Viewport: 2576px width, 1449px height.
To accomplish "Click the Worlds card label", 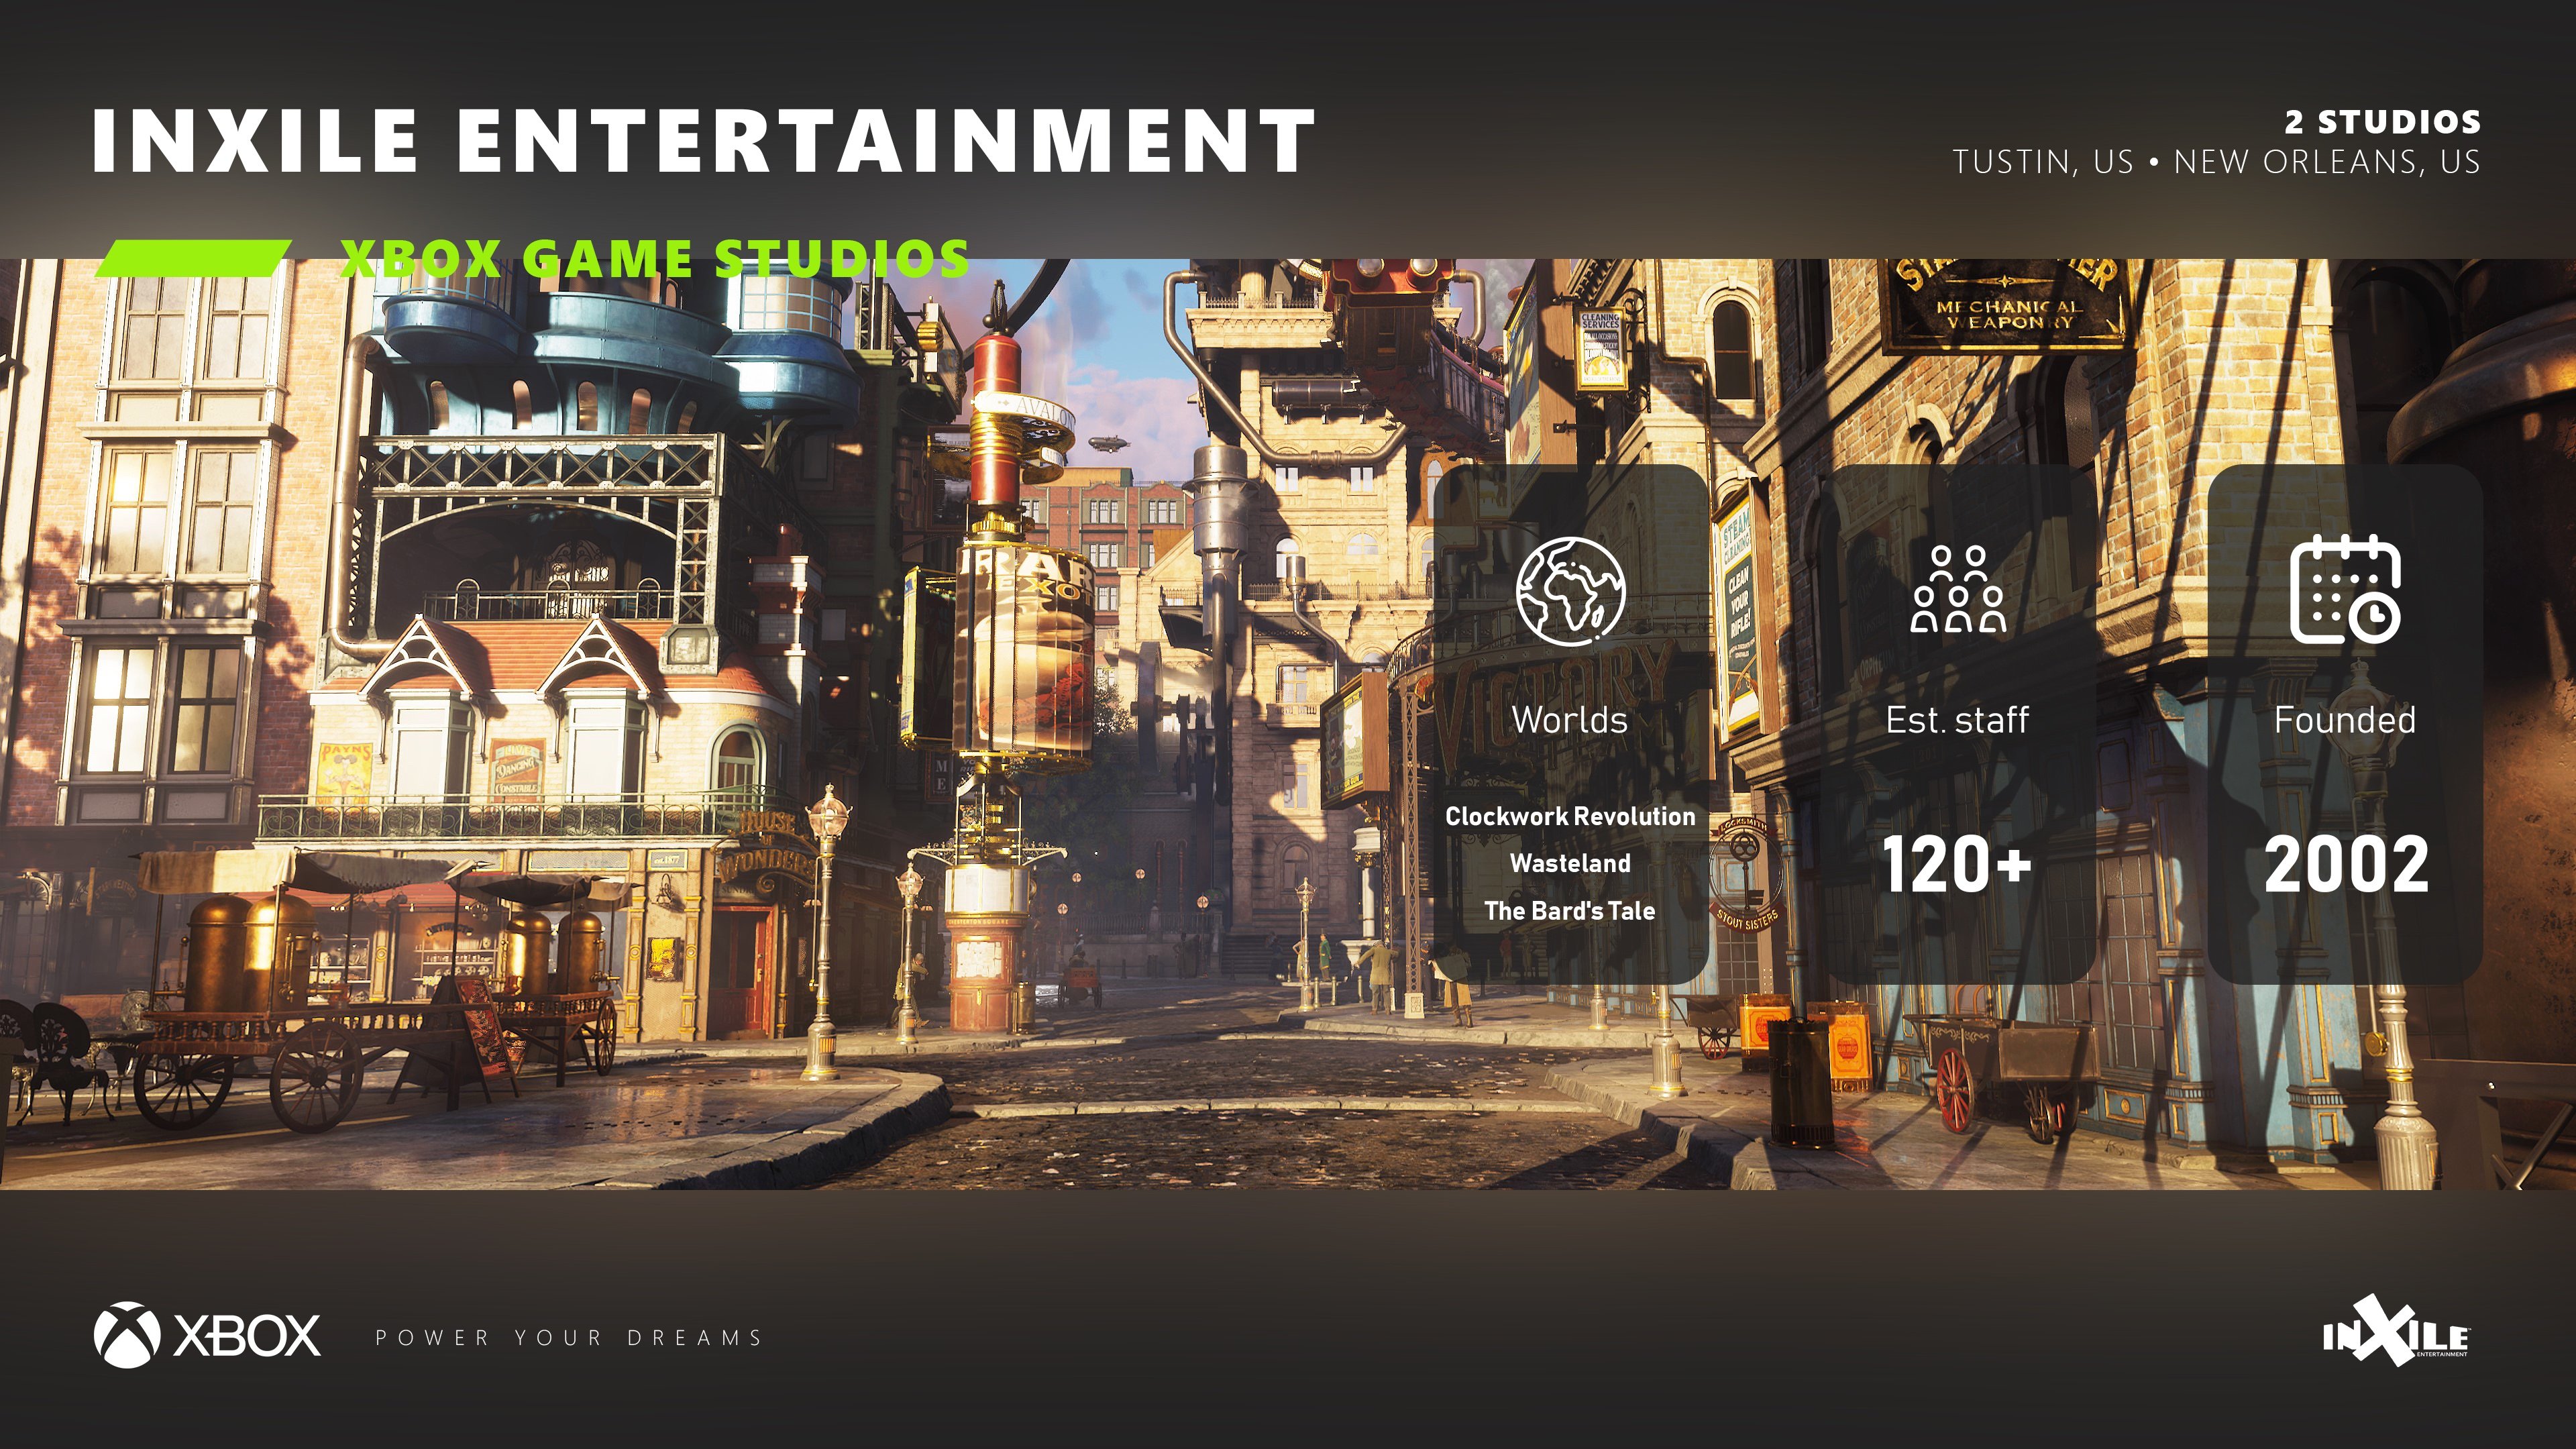I will pos(1570,719).
